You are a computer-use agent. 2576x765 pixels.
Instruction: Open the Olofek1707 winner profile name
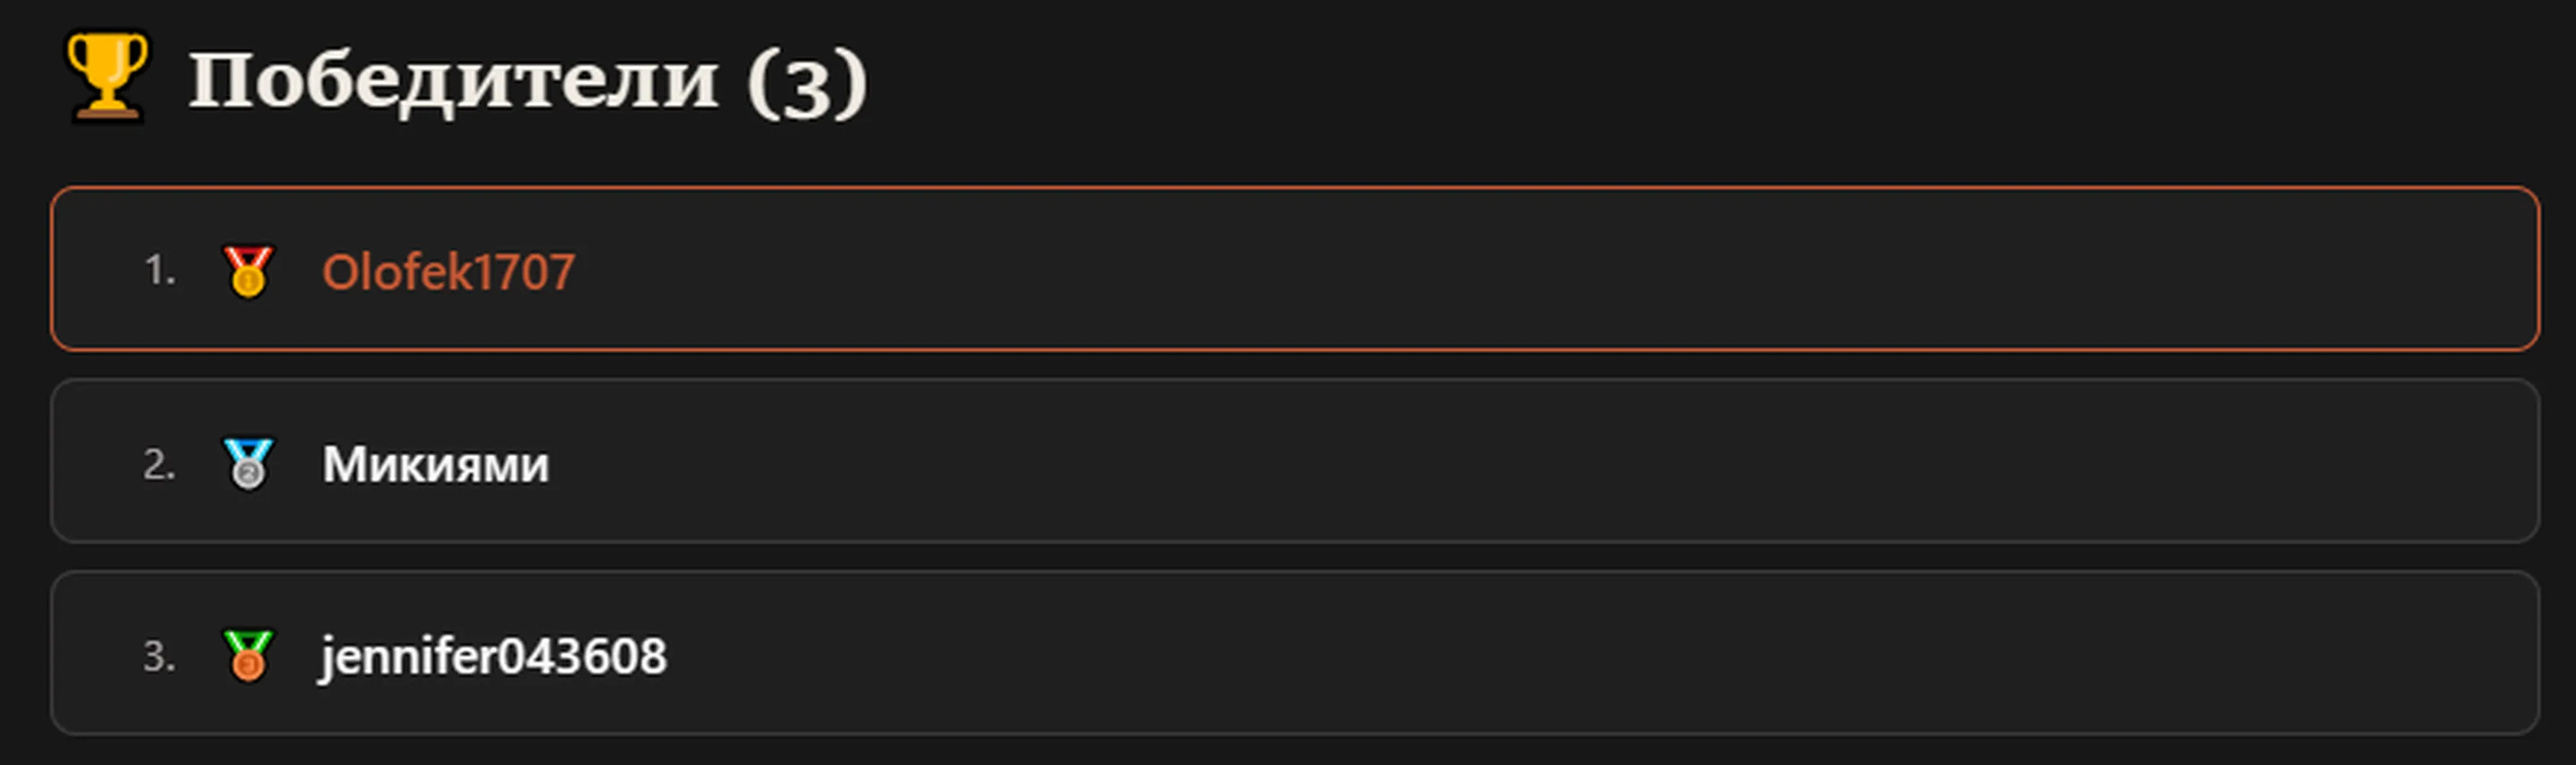pos(448,272)
